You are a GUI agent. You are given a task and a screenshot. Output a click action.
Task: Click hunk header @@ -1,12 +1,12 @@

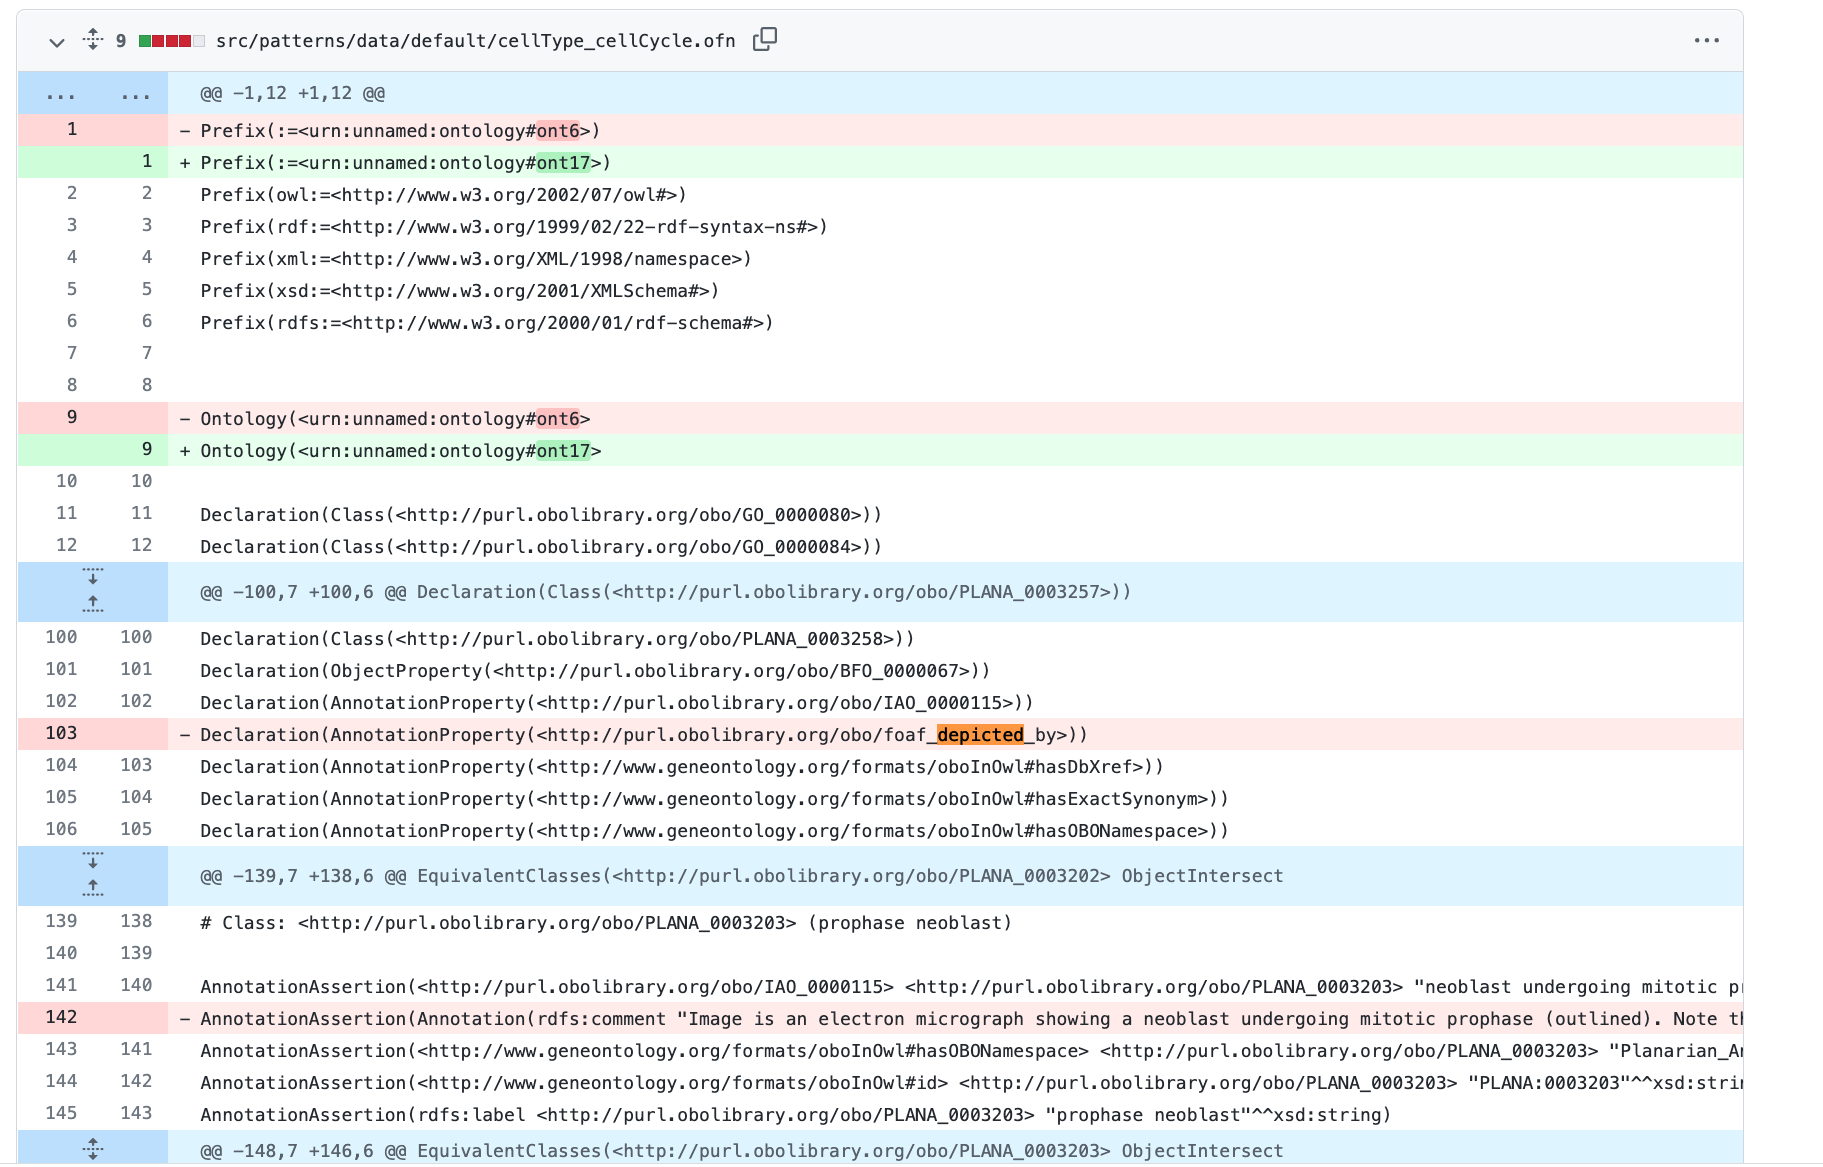click(293, 94)
